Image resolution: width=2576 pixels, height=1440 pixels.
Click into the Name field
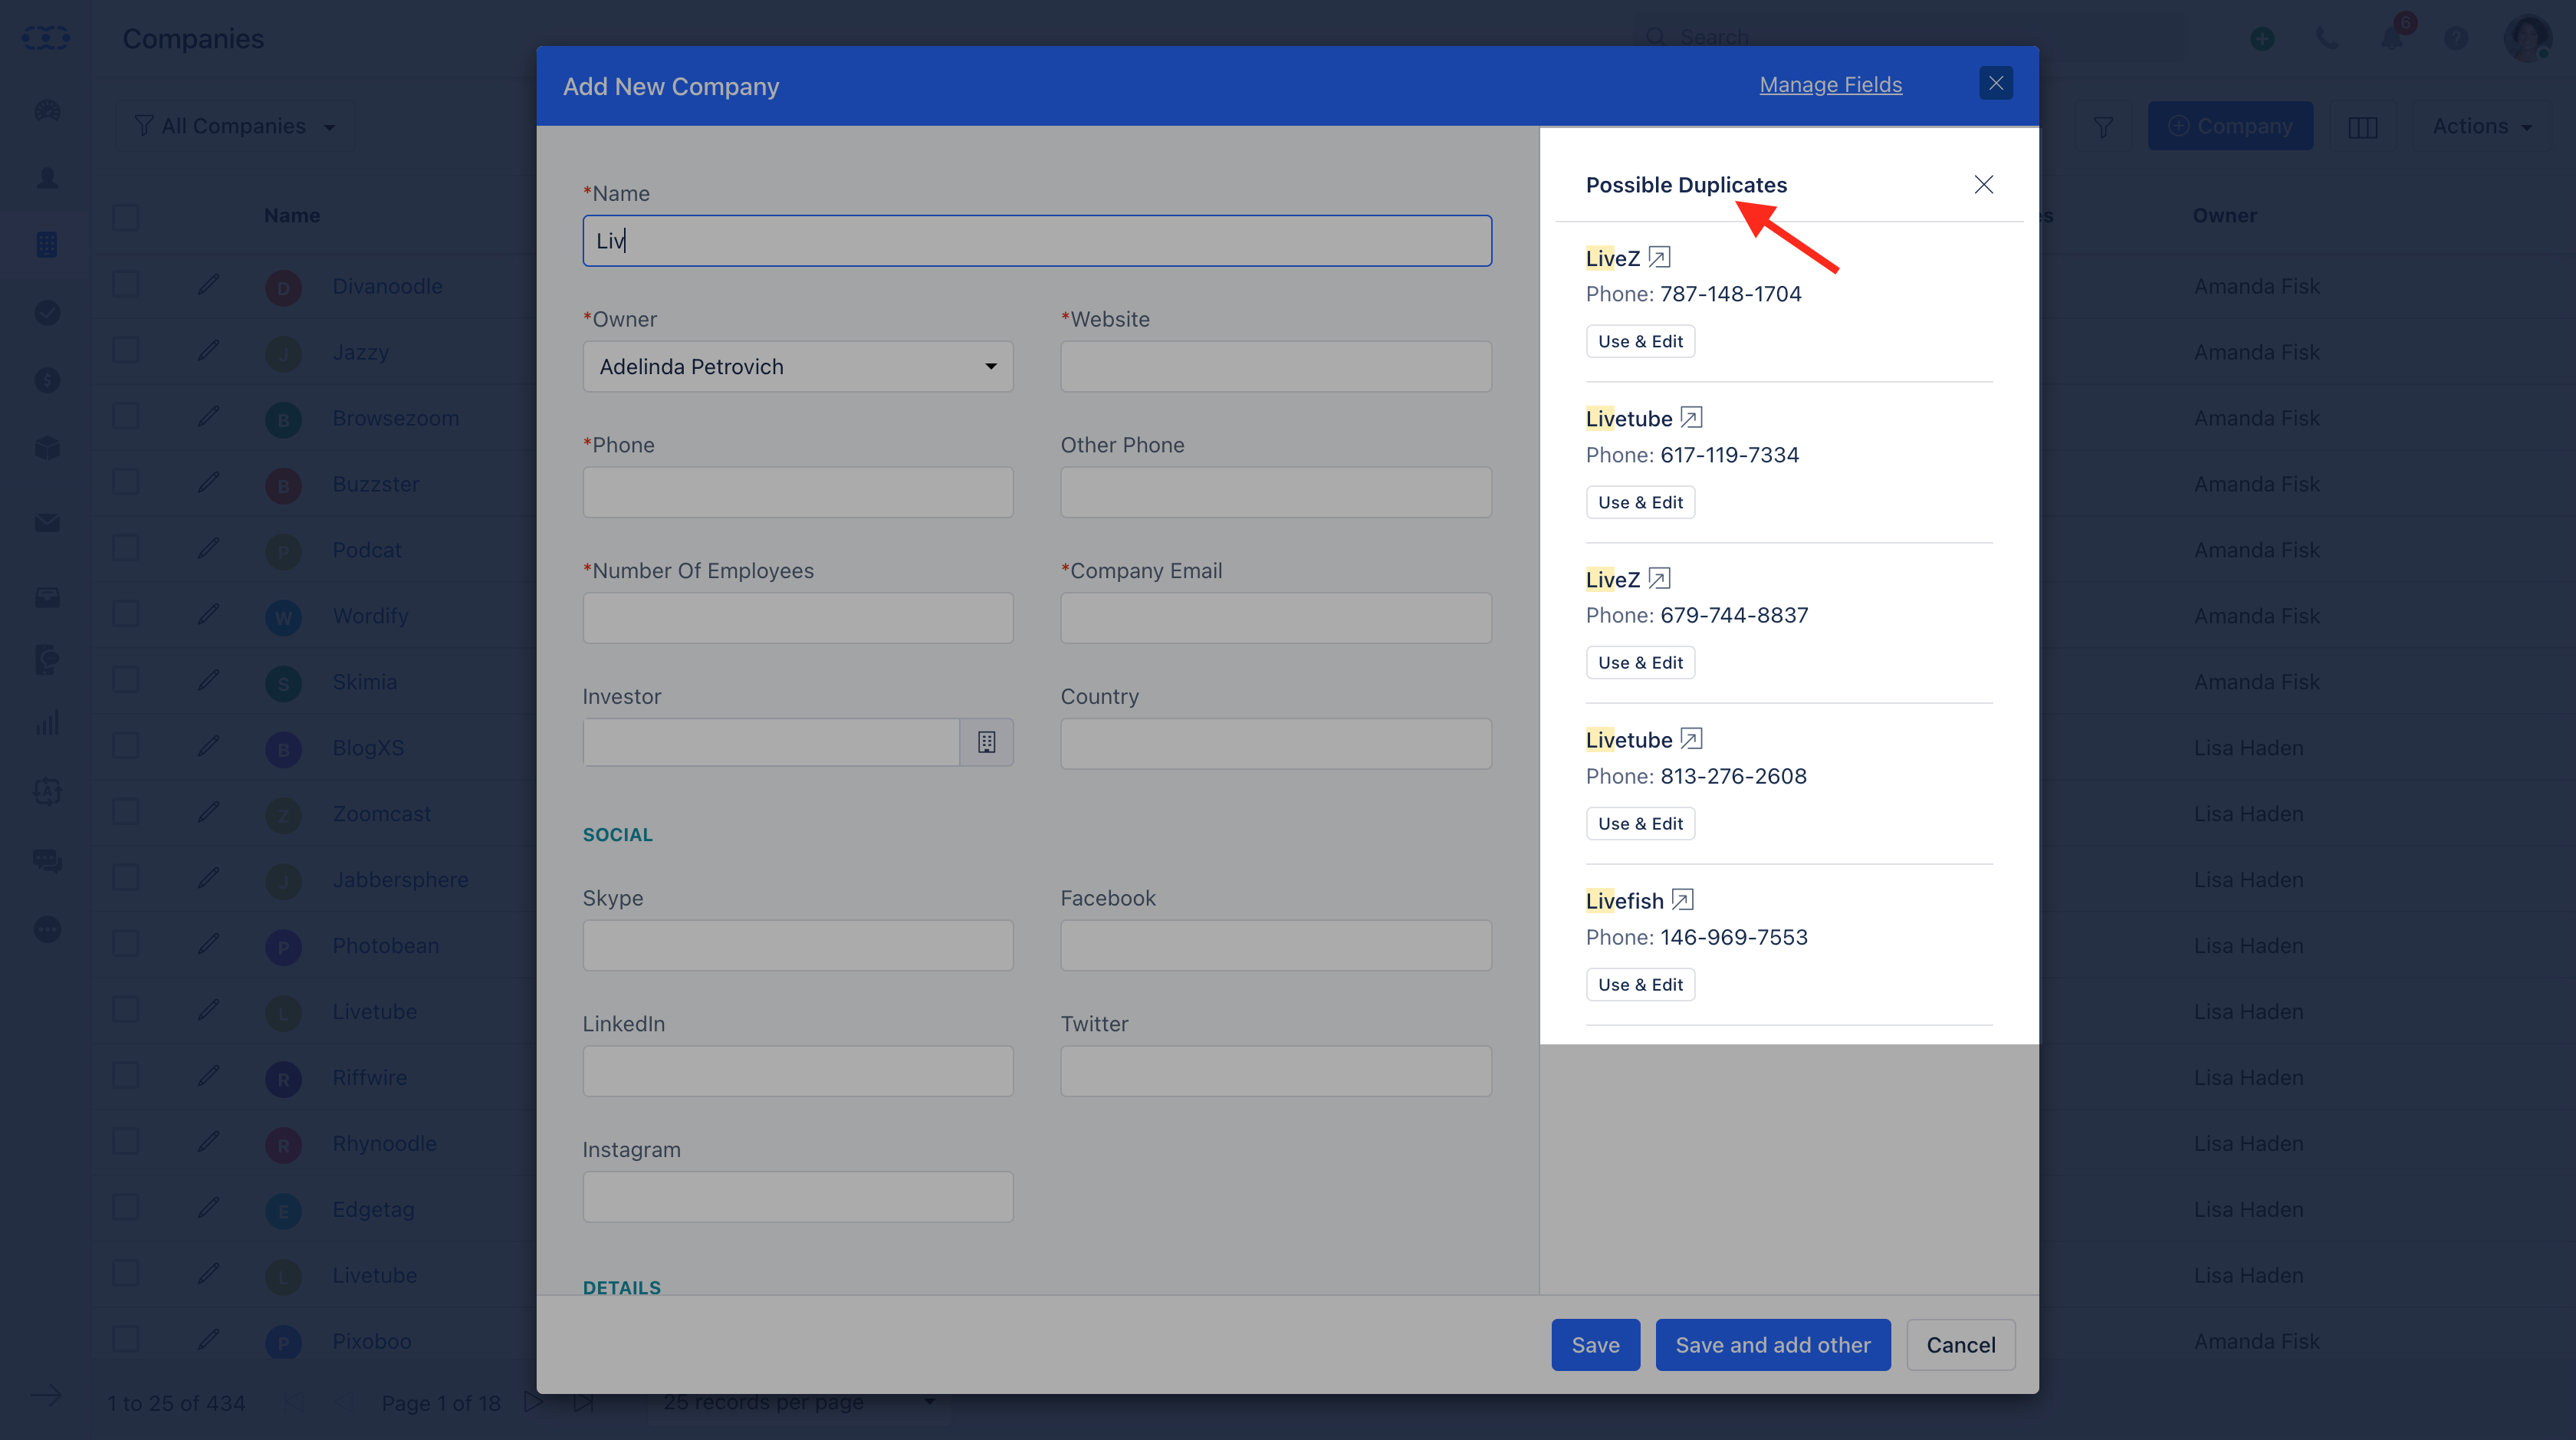point(1037,241)
